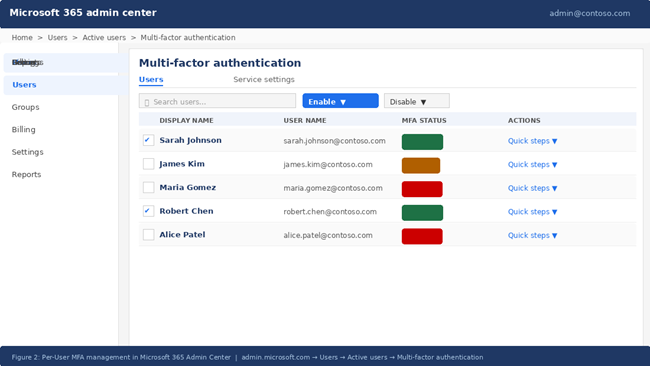
Task: Expand Quick steps for Robert Chen
Action: click(x=532, y=212)
